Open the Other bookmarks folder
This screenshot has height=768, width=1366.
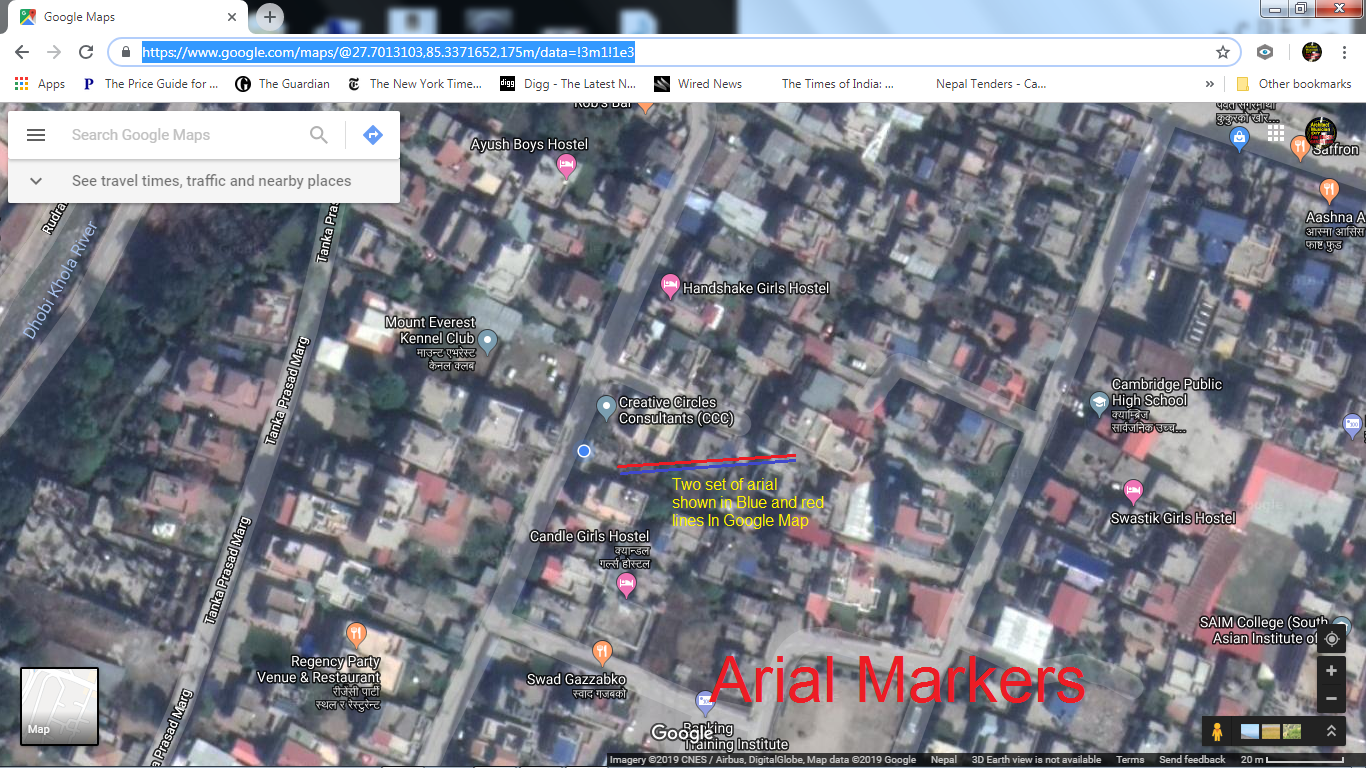point(1294,84)
